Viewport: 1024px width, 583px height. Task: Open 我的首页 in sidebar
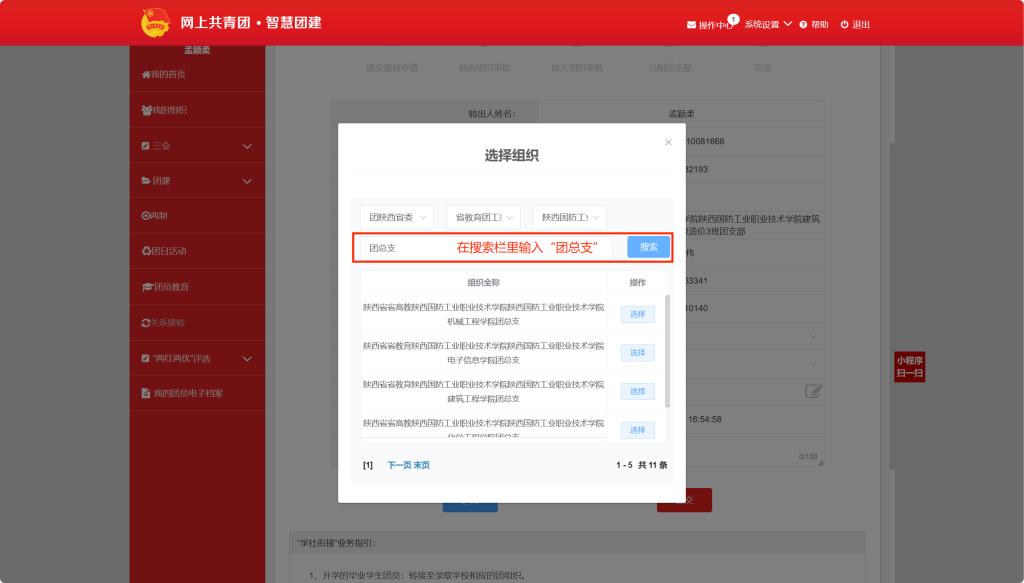pos(168,74)
